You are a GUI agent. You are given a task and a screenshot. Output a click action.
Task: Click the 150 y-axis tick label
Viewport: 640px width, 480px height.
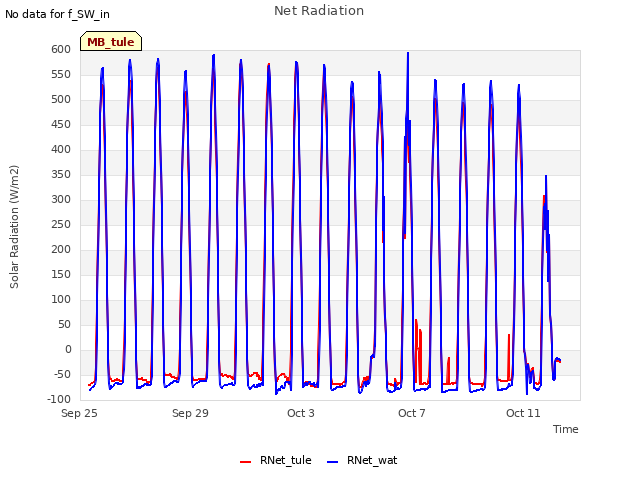pos(61,274)
